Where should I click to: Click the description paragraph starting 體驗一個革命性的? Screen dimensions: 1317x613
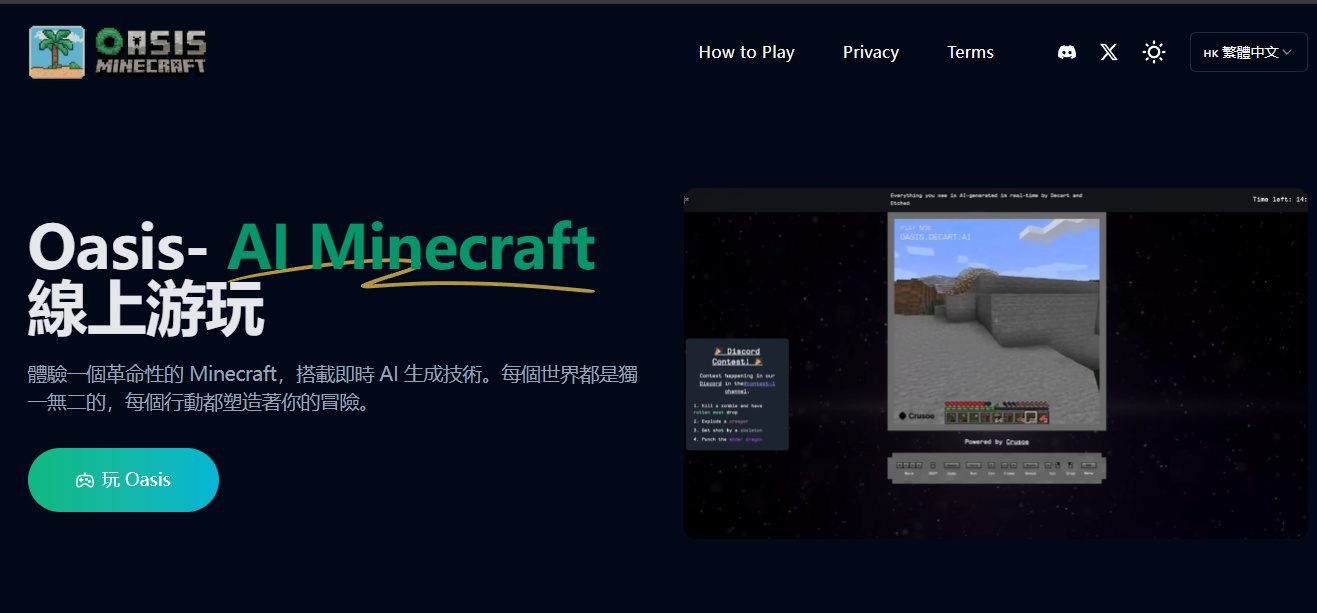[333, 390]
